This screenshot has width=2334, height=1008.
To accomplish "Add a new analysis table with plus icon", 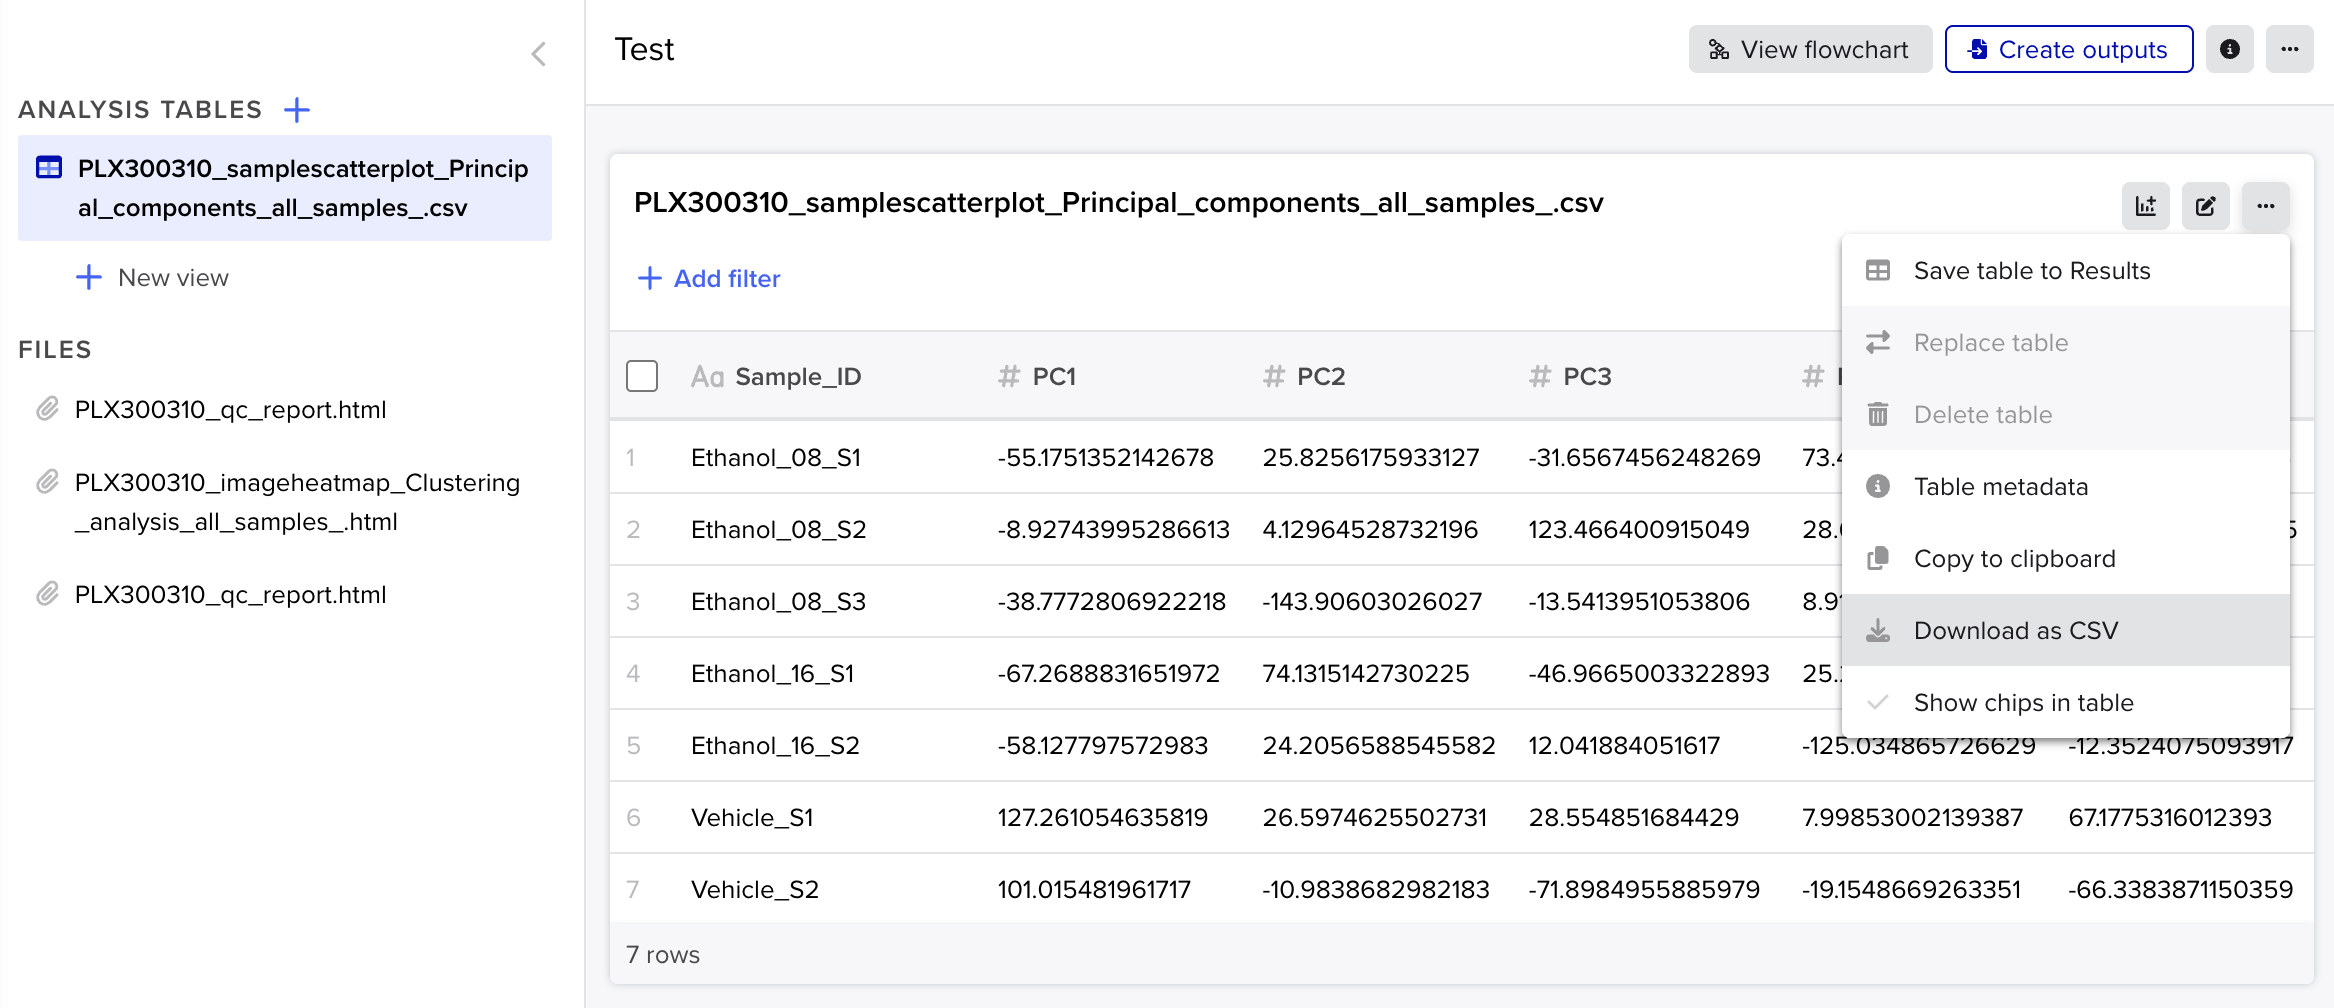I will click(x=297, y=109).
